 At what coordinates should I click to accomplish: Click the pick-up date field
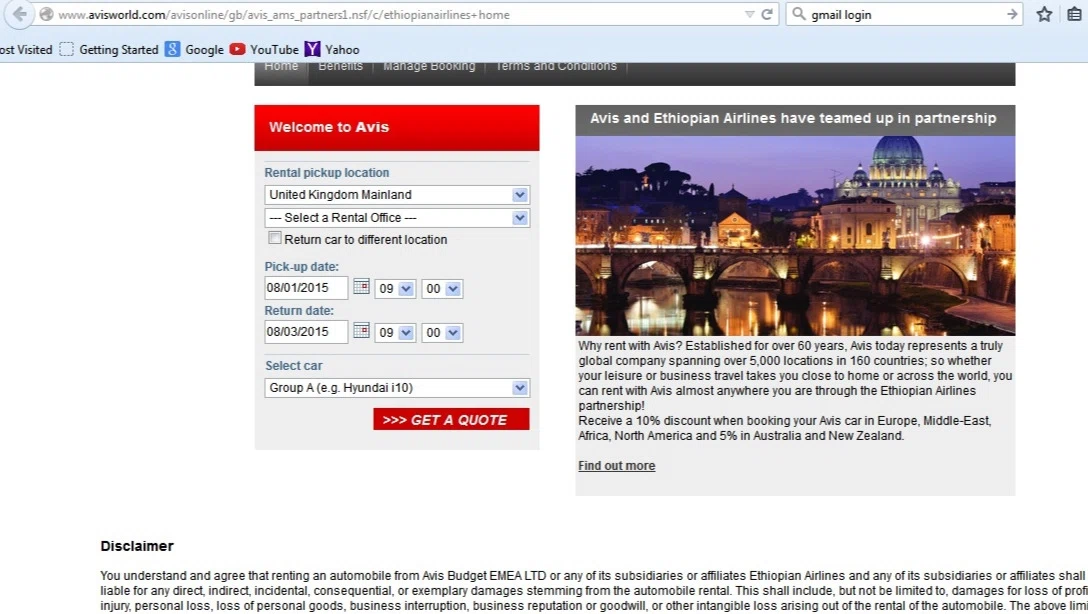point(306,288)
